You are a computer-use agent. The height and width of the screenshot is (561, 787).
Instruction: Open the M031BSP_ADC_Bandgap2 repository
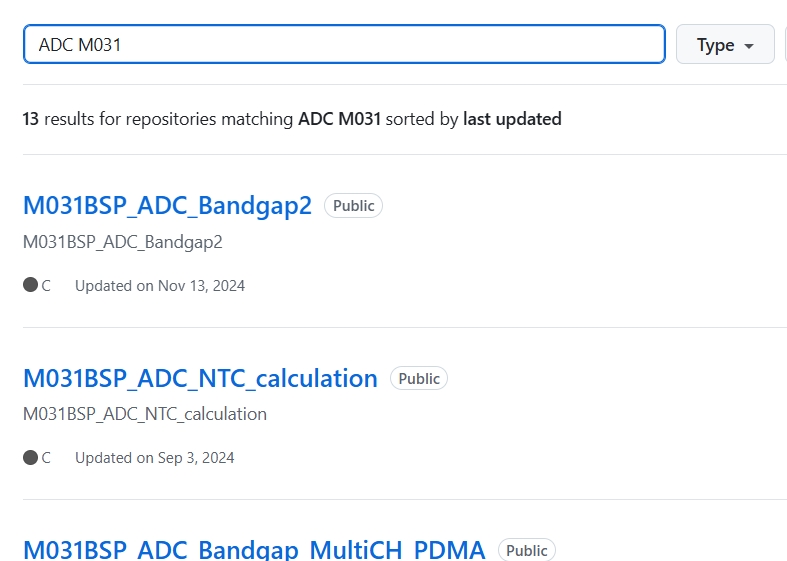point(168,205)
